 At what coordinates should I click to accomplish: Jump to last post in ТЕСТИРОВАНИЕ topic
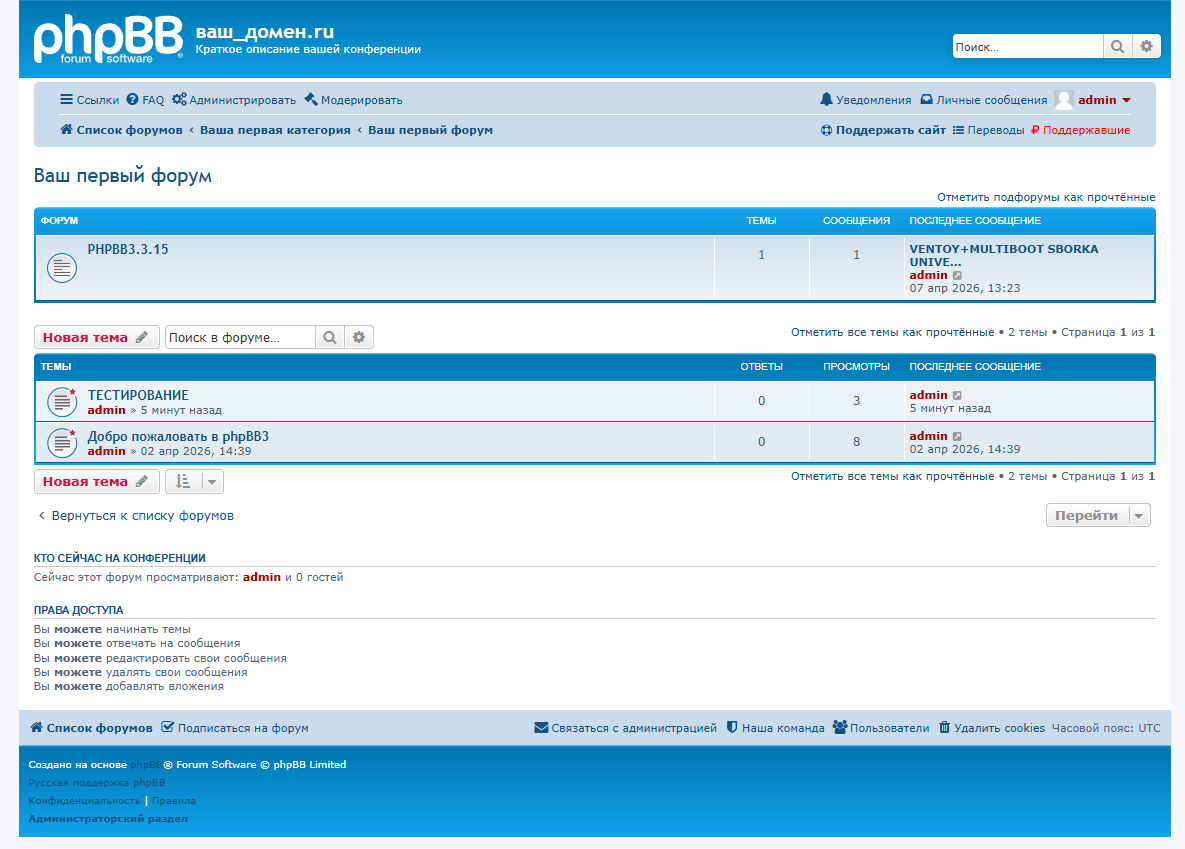tap(957, 395)
